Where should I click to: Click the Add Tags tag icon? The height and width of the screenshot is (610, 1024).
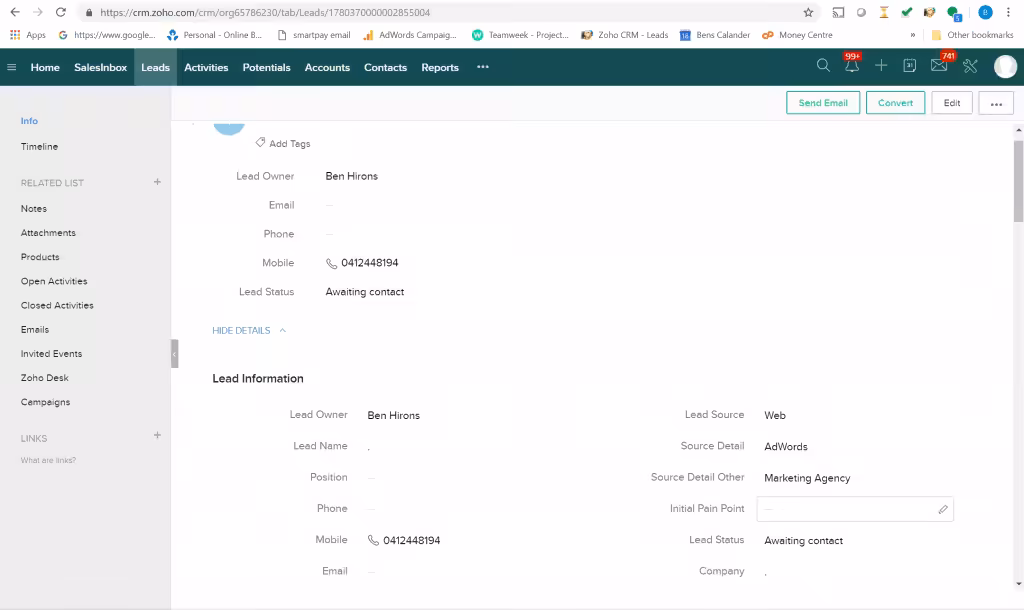[x=260, y=143]
